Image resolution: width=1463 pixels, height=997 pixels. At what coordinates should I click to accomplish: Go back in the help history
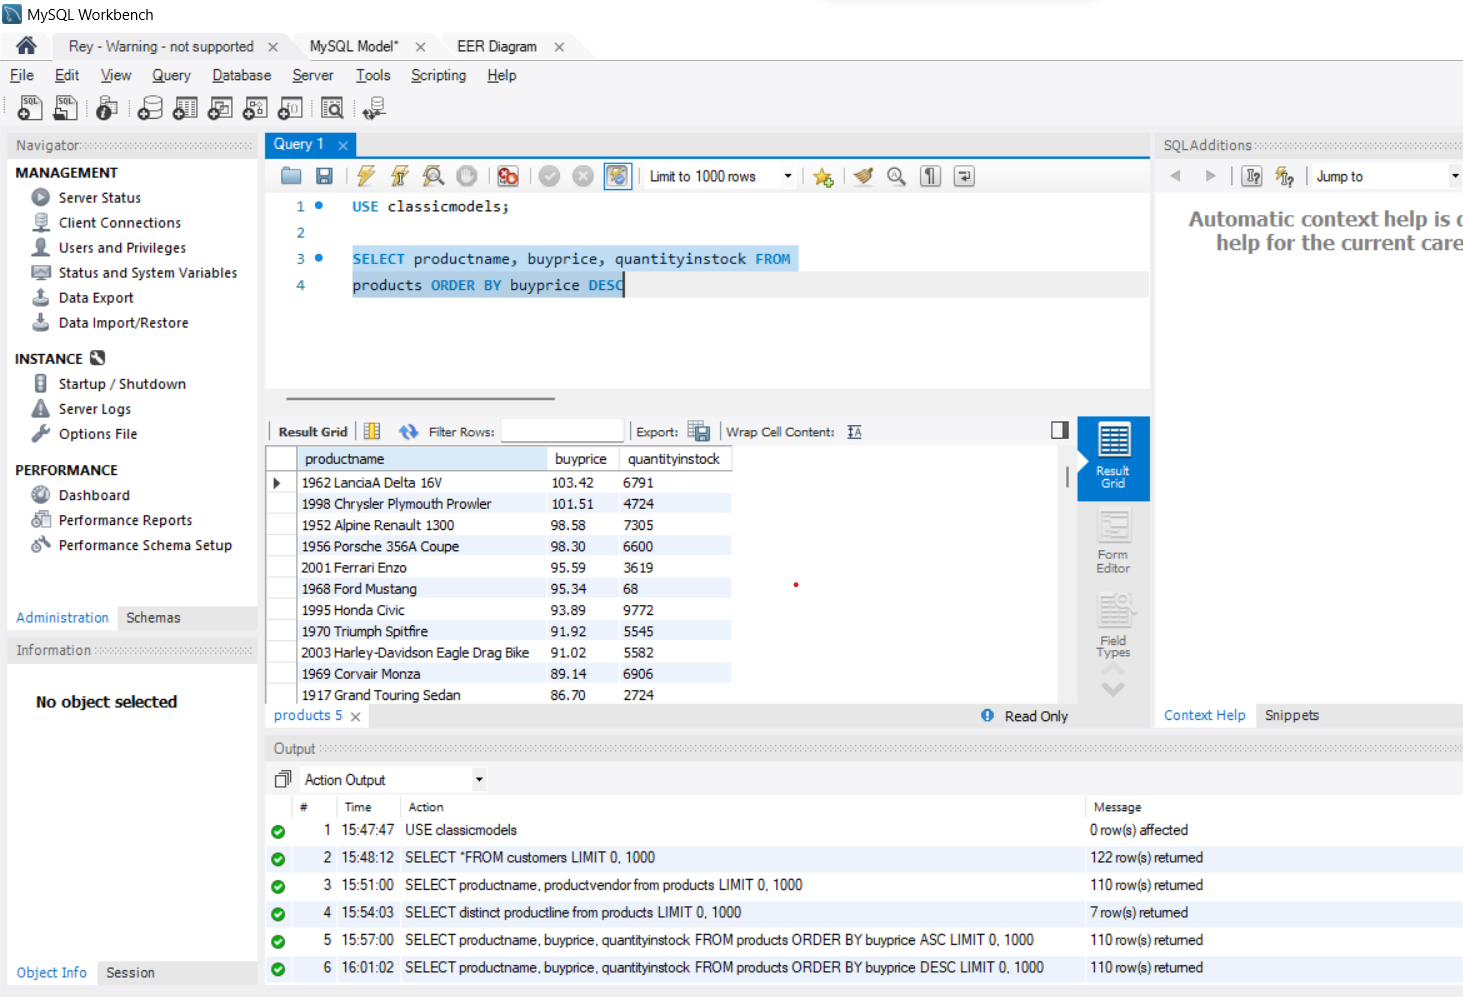tap(1176, 176)
